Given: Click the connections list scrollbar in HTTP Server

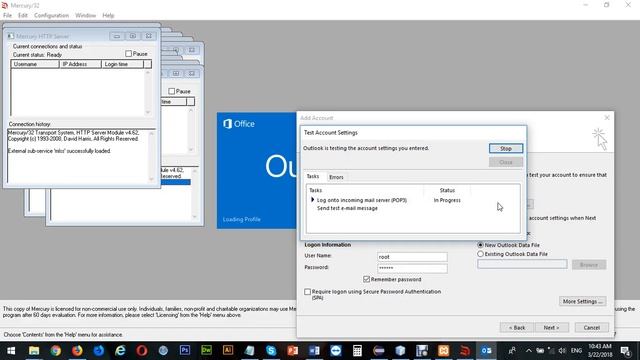Looking at the screenshot, I should pyautogui.click(x=148, y=92).
